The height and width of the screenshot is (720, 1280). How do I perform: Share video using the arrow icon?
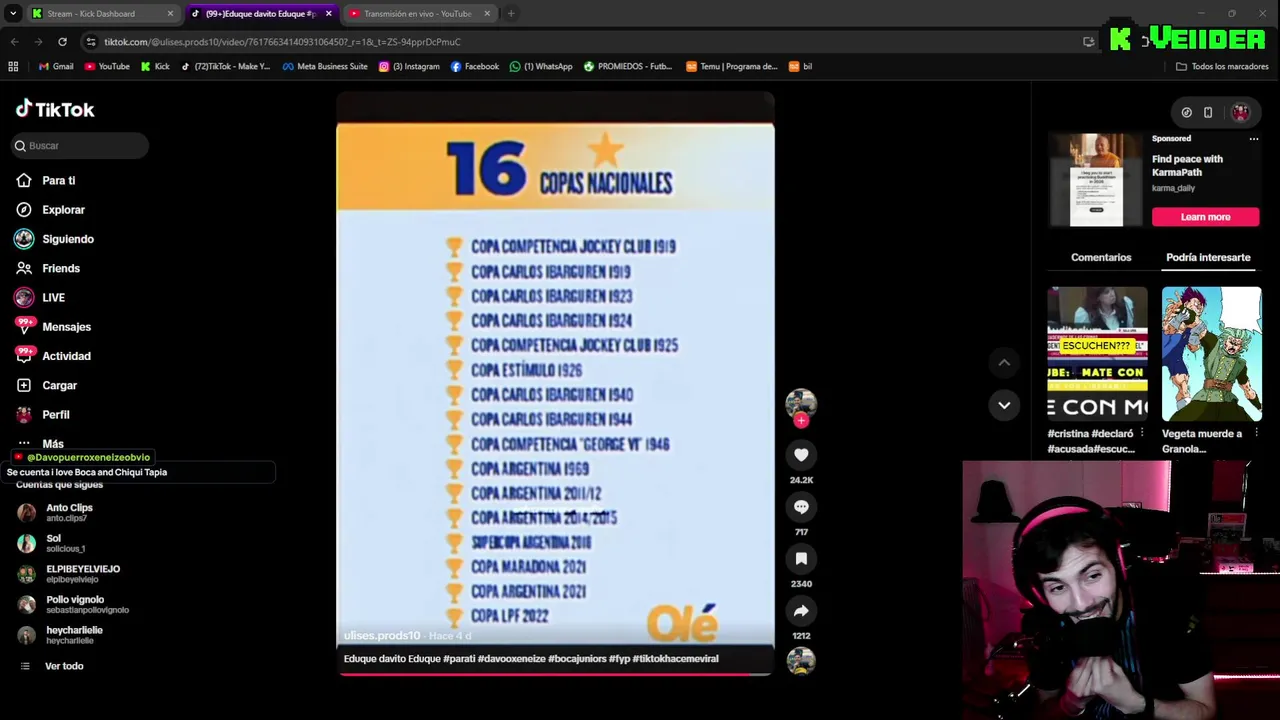click(801, 611)
